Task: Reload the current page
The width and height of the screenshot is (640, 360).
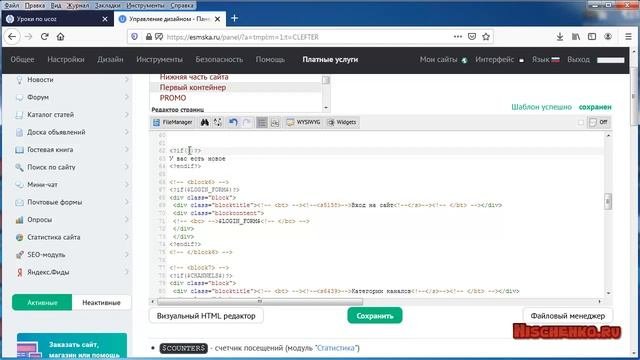Action: coord(44,37)
